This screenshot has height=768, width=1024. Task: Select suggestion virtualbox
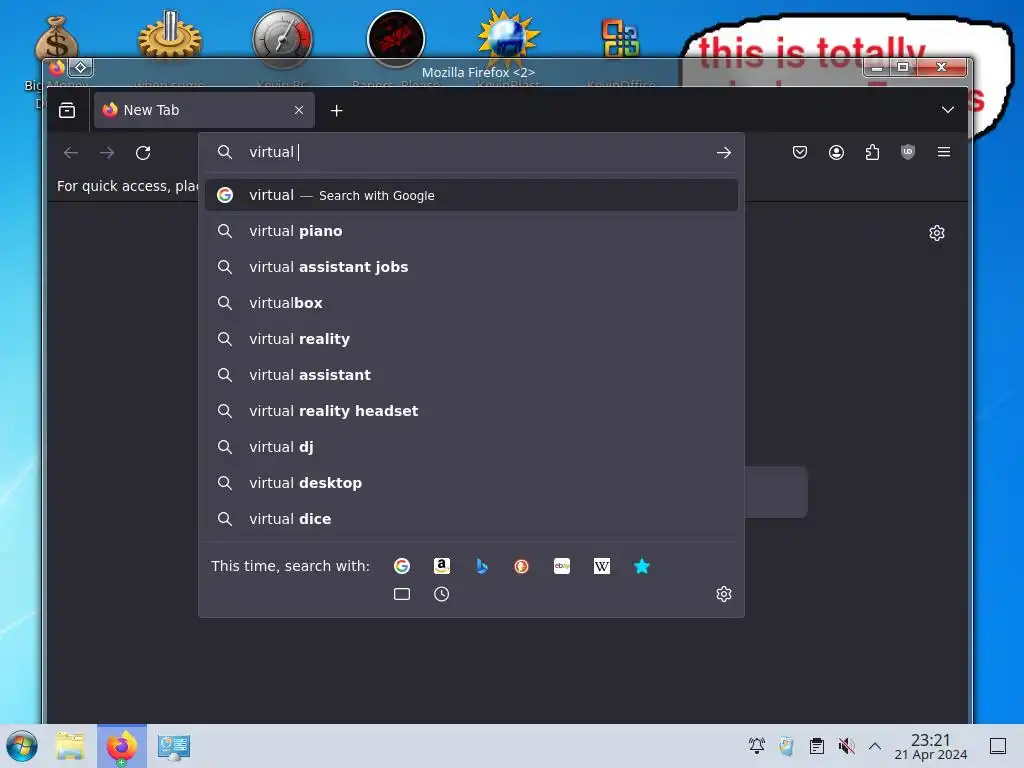coord(472,303)
